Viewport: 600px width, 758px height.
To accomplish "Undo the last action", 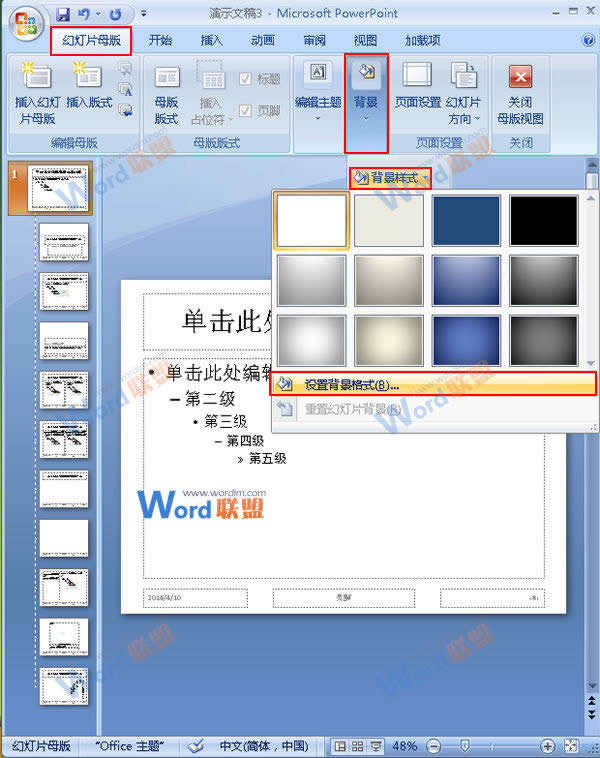I will point(84,15).
